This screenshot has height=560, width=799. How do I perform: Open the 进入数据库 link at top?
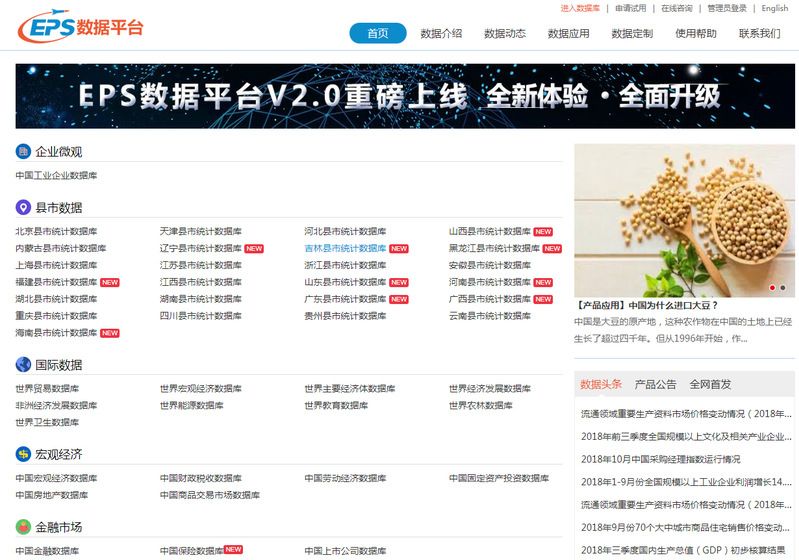[x=580, y=8]
